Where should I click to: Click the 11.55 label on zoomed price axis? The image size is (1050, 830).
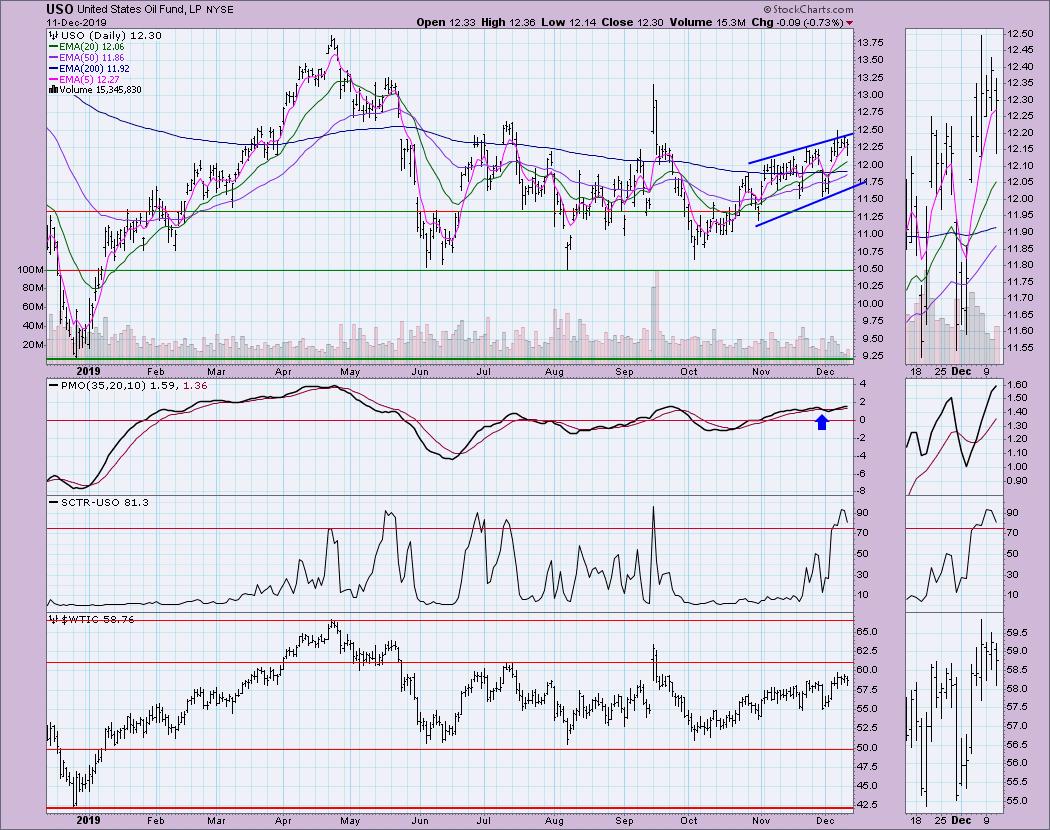(x=1019, y=348)
